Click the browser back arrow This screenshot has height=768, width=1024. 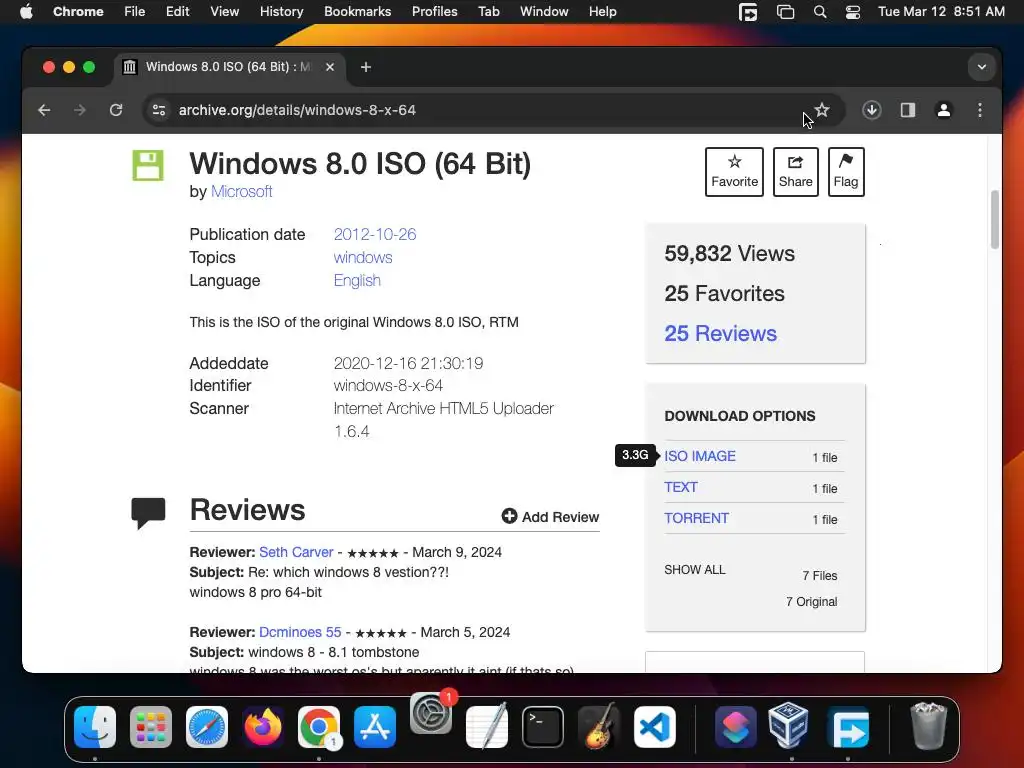[44, 110]
